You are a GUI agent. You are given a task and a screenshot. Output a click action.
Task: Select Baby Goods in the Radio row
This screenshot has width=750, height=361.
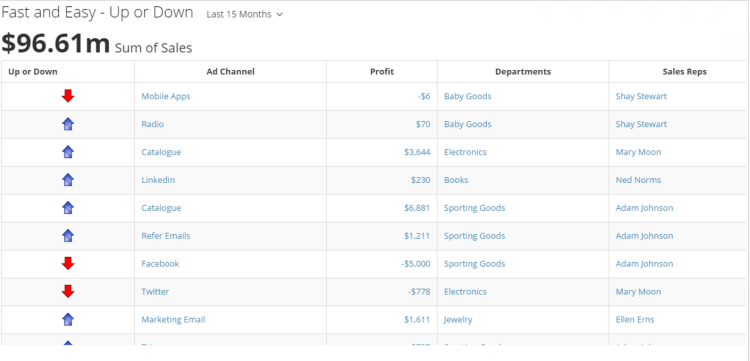click(x=467, y=124)
